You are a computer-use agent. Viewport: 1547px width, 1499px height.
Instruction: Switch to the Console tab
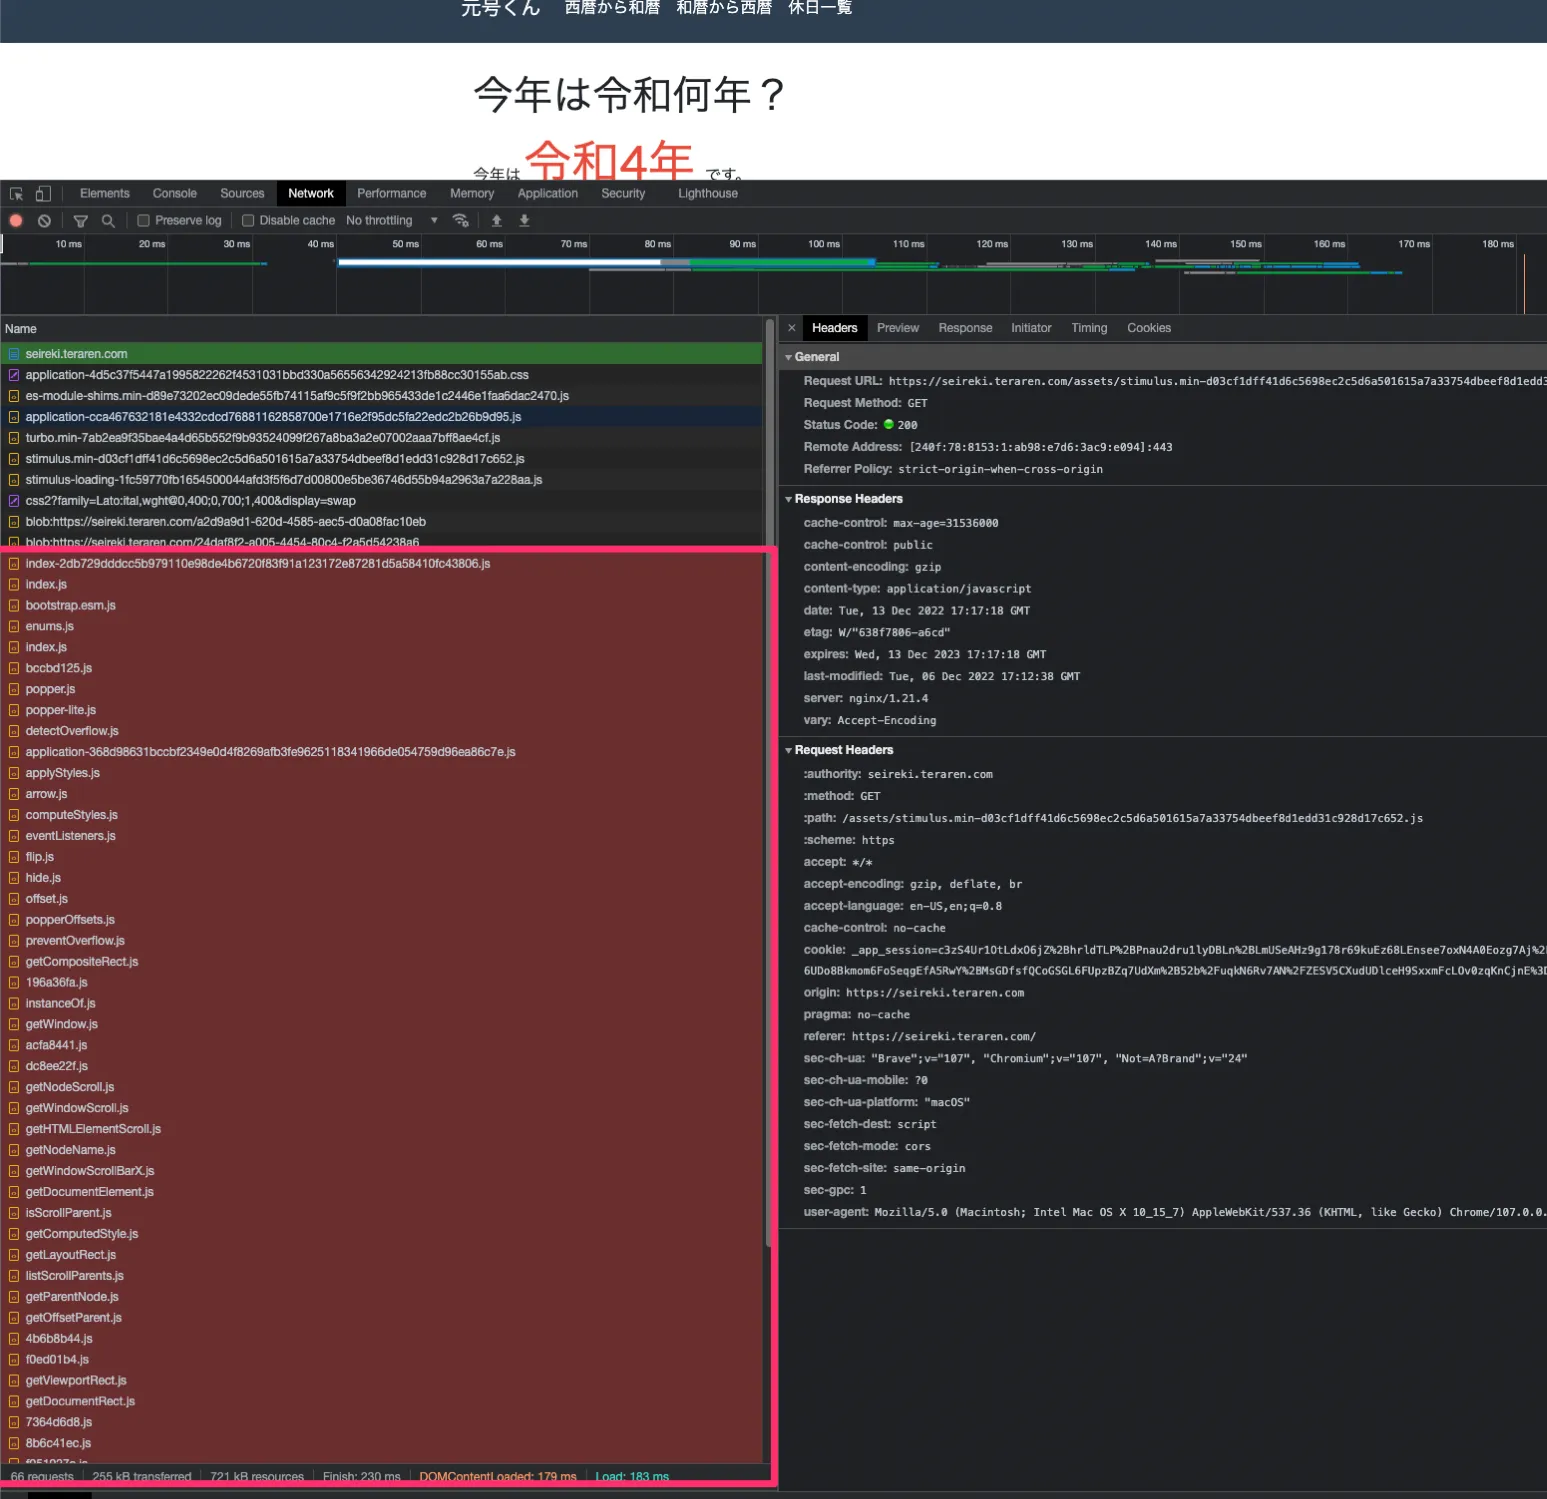[x=174, y=194]
